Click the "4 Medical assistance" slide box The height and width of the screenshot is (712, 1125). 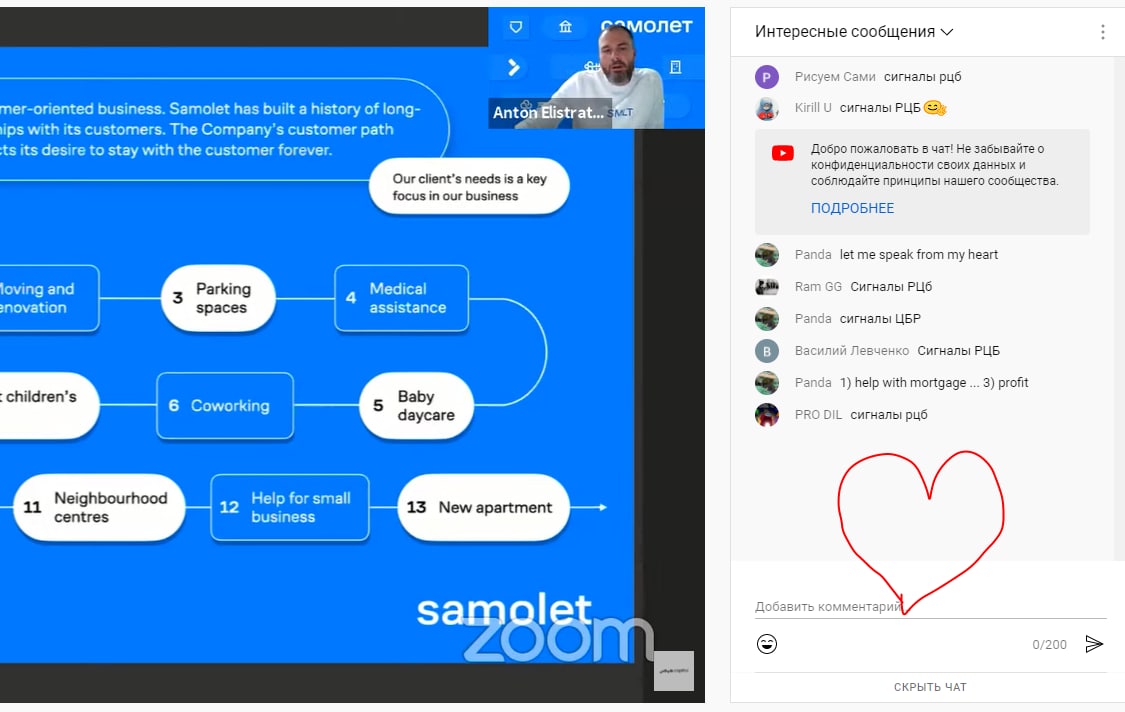pos(402,298)
